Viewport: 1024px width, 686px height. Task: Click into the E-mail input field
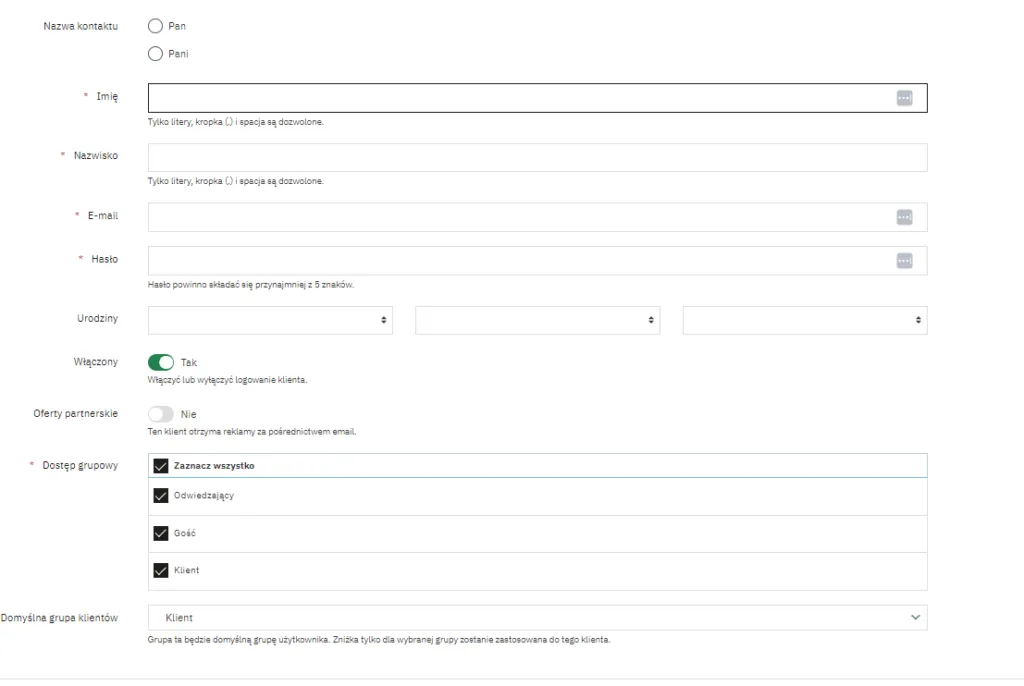[520, 217]
